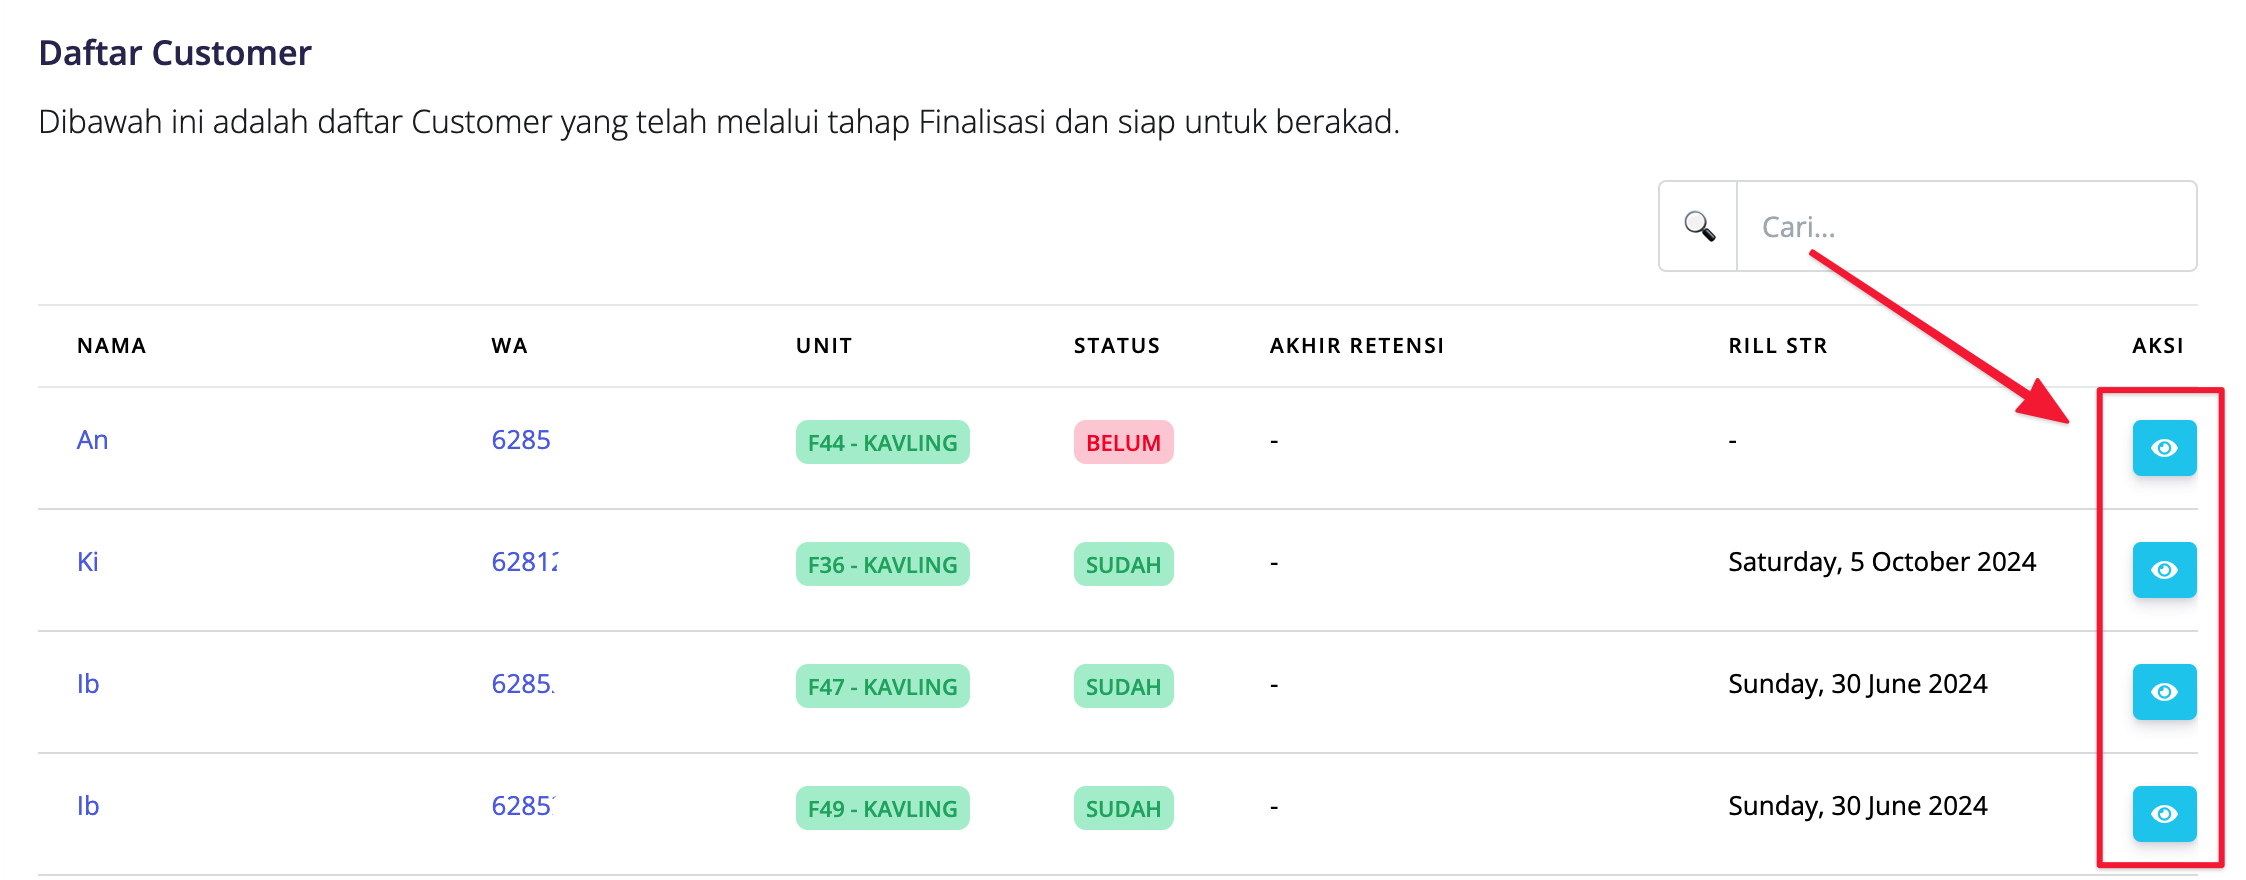Click the search magnifier icon
The height and width of the screenshot is (880, 2246).
(x=1699, y=226)
